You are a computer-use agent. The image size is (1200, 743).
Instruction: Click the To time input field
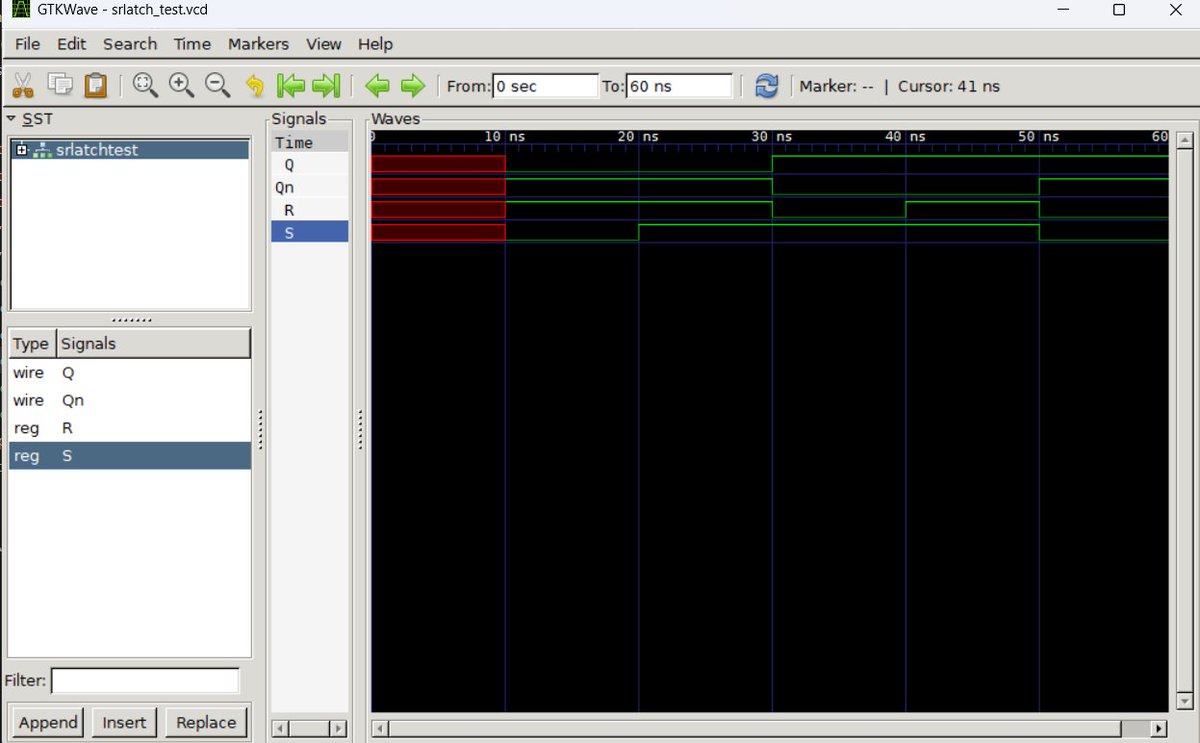[679, 86]
